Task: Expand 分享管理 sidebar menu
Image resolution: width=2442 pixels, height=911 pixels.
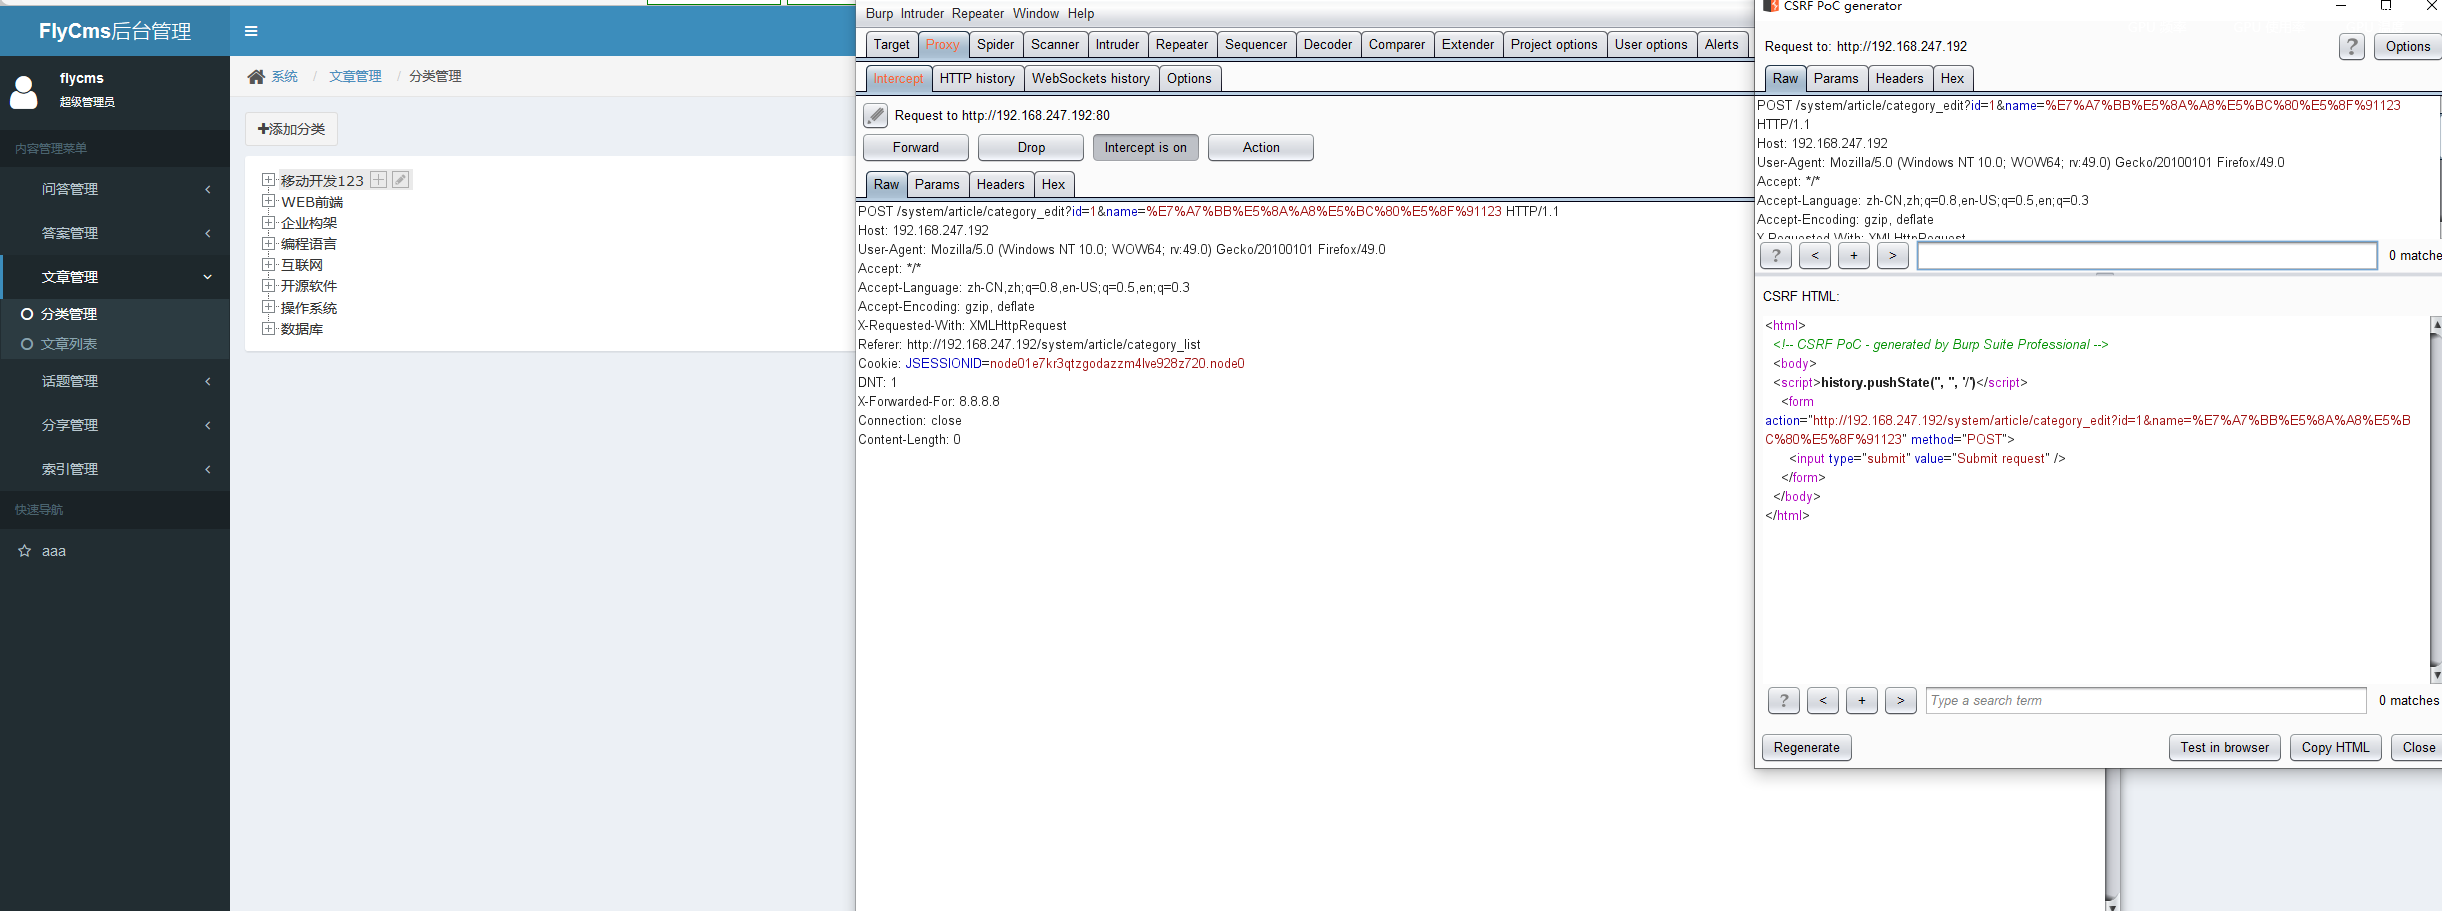Action: (115, 425)
